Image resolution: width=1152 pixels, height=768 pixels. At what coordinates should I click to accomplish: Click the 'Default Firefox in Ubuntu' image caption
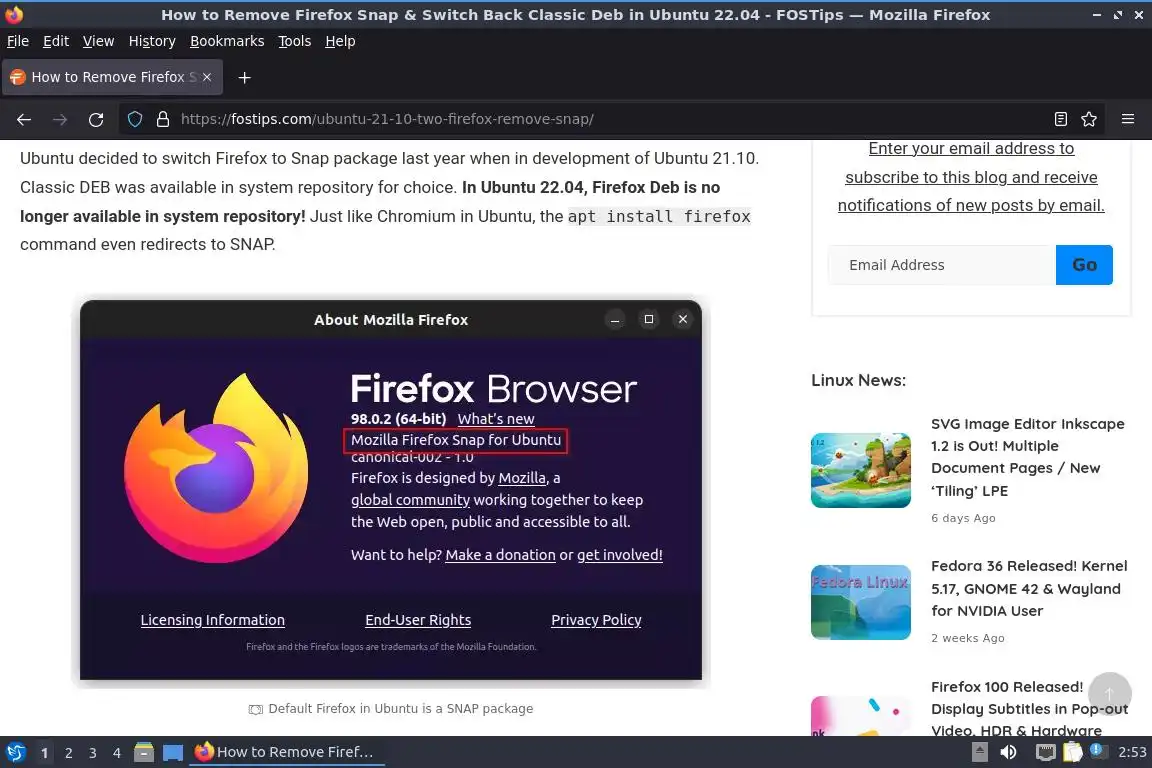(400, 708)
